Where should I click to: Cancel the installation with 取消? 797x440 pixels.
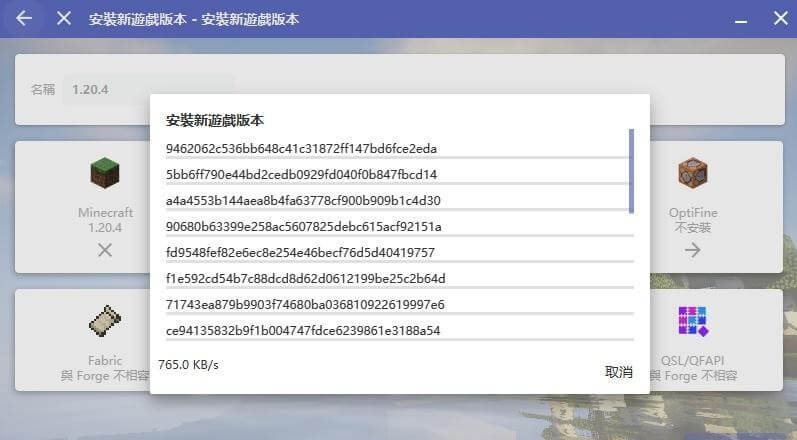[619, 372]
